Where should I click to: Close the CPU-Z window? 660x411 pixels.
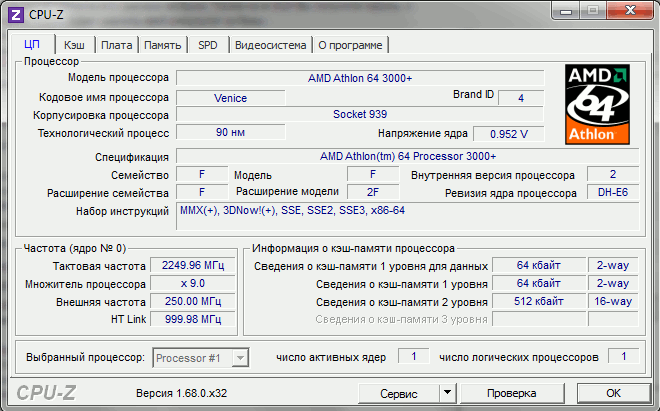point(629,10)
